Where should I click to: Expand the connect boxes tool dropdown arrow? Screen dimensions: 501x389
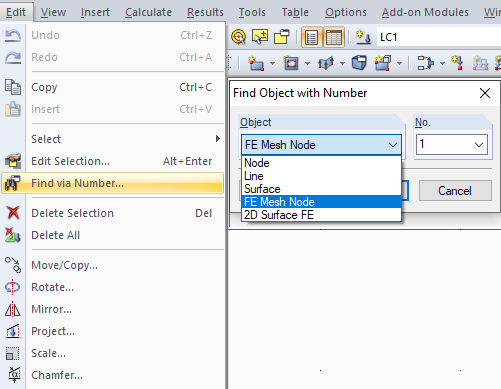(x=442, y=63)
